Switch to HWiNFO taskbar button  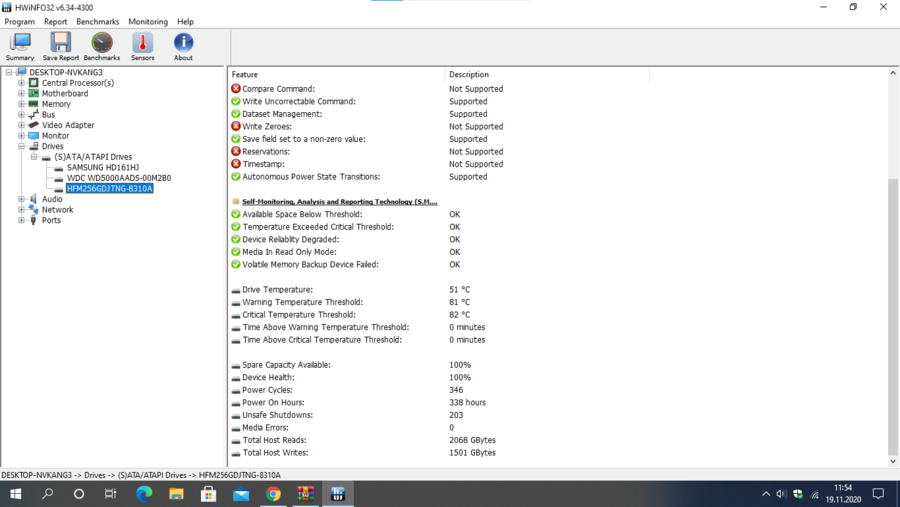click(338, 494)
